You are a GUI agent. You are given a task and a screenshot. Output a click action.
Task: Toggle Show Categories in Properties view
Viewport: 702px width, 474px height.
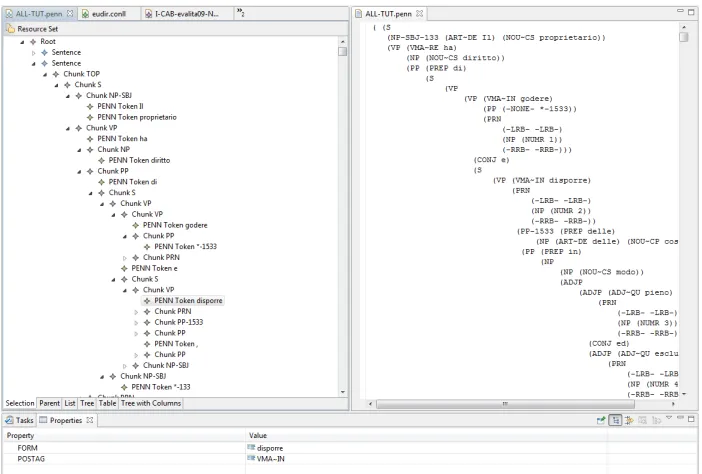tap(616, 420)
